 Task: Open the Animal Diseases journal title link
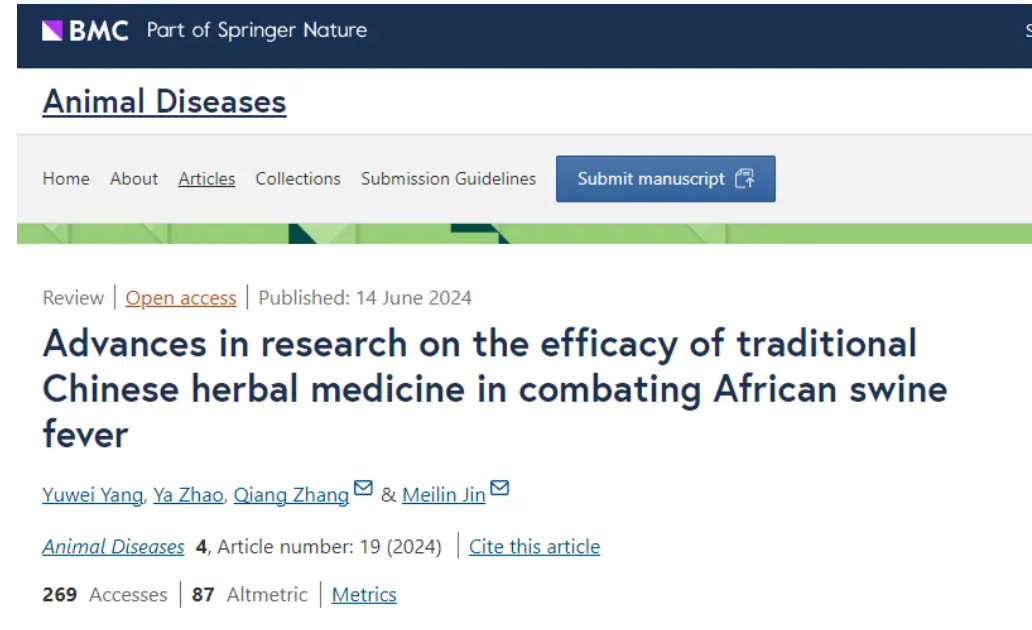(165, 102)
